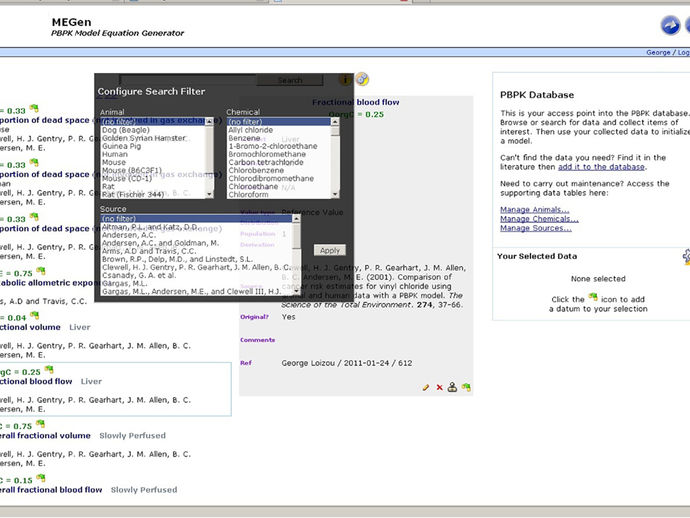Select Carbon tetrachloride in Chemical list
This screenshot has width=690, height=518.
tap(279, 162)
